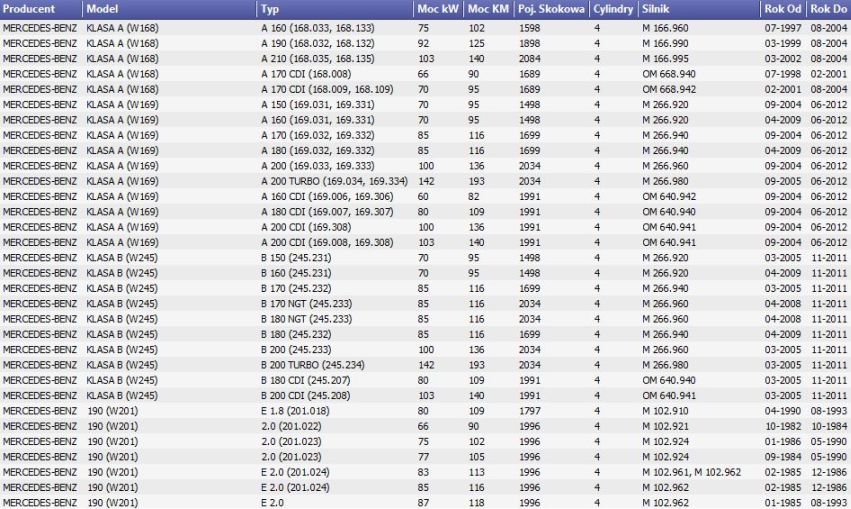This screenshot has height=509, width=851.
Task: Click Rok Od date 03-2002
Action: (783, 58)
